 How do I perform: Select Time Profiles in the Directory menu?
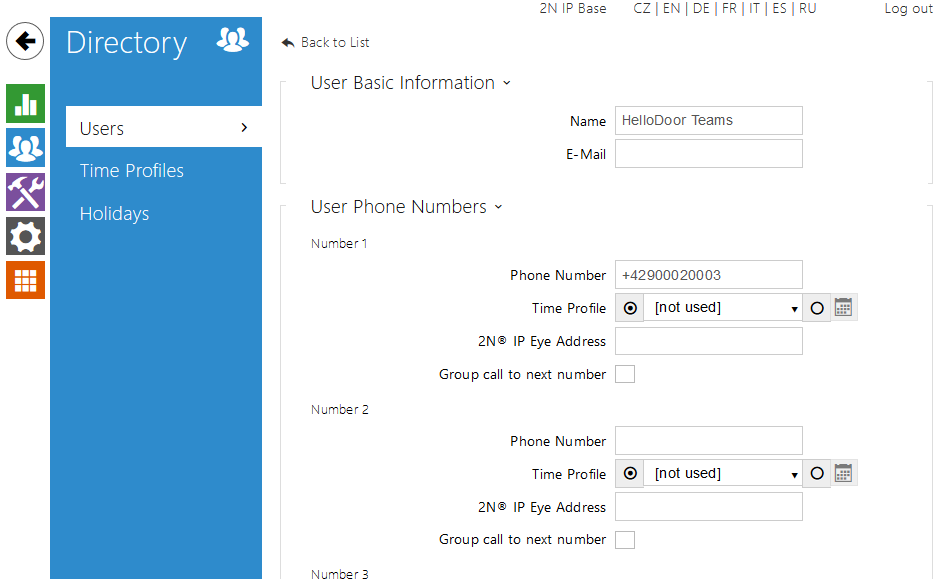132,171
